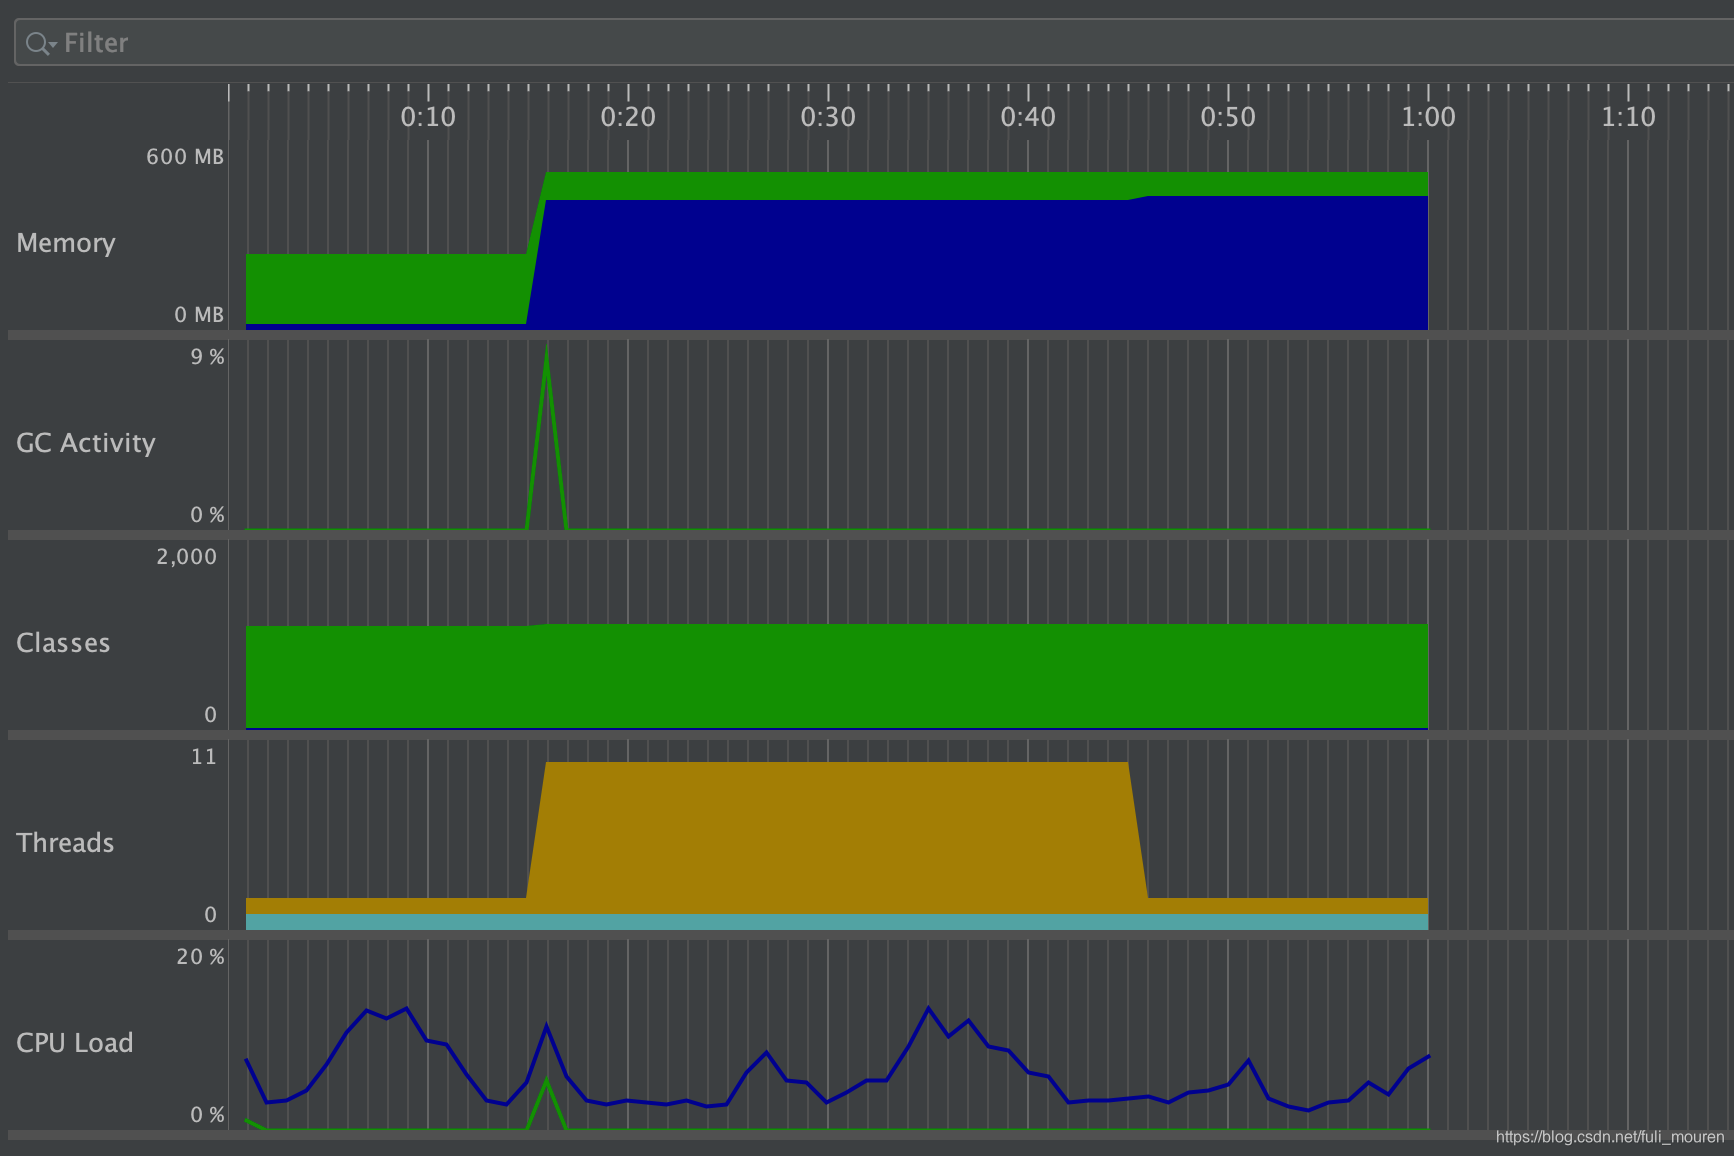Click the green loaded classes area
The width and height of the screenshot is (1734, 1156).
click(x=836, y=677)
